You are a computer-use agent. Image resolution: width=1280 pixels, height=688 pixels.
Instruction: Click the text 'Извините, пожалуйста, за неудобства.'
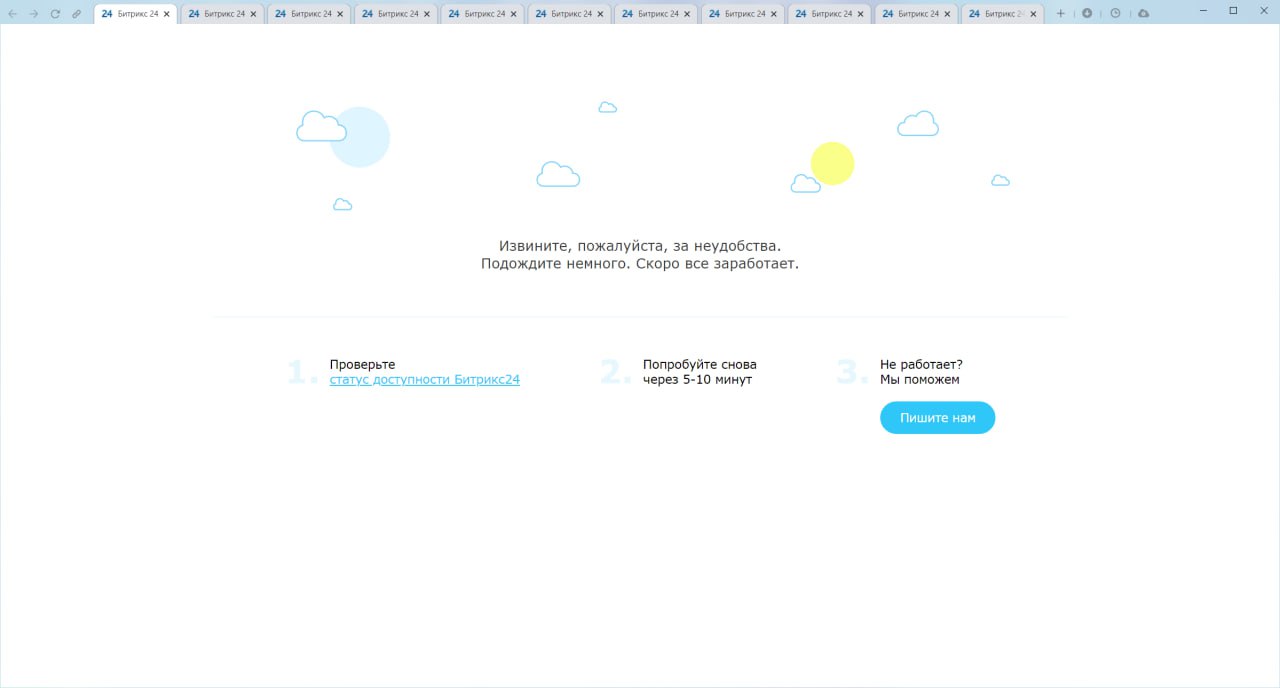(640, 246)
